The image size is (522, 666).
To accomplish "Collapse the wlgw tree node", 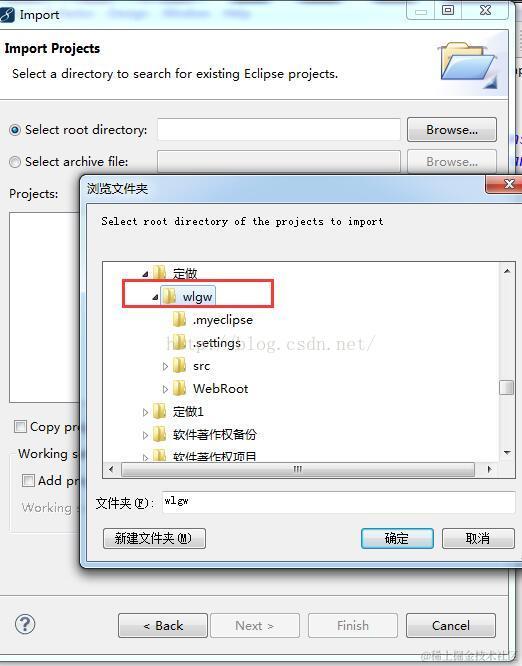I will tap(155, 297).
